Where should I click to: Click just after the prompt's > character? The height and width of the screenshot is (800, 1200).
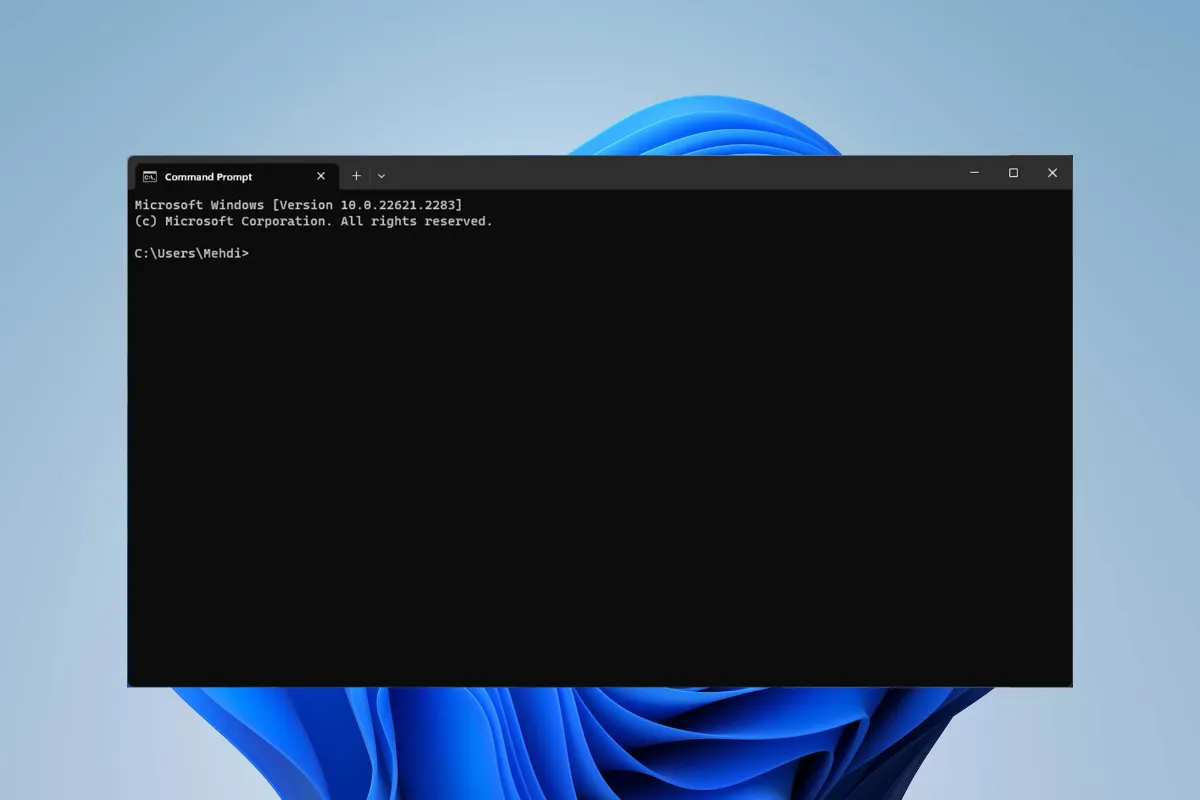[253, 254]
